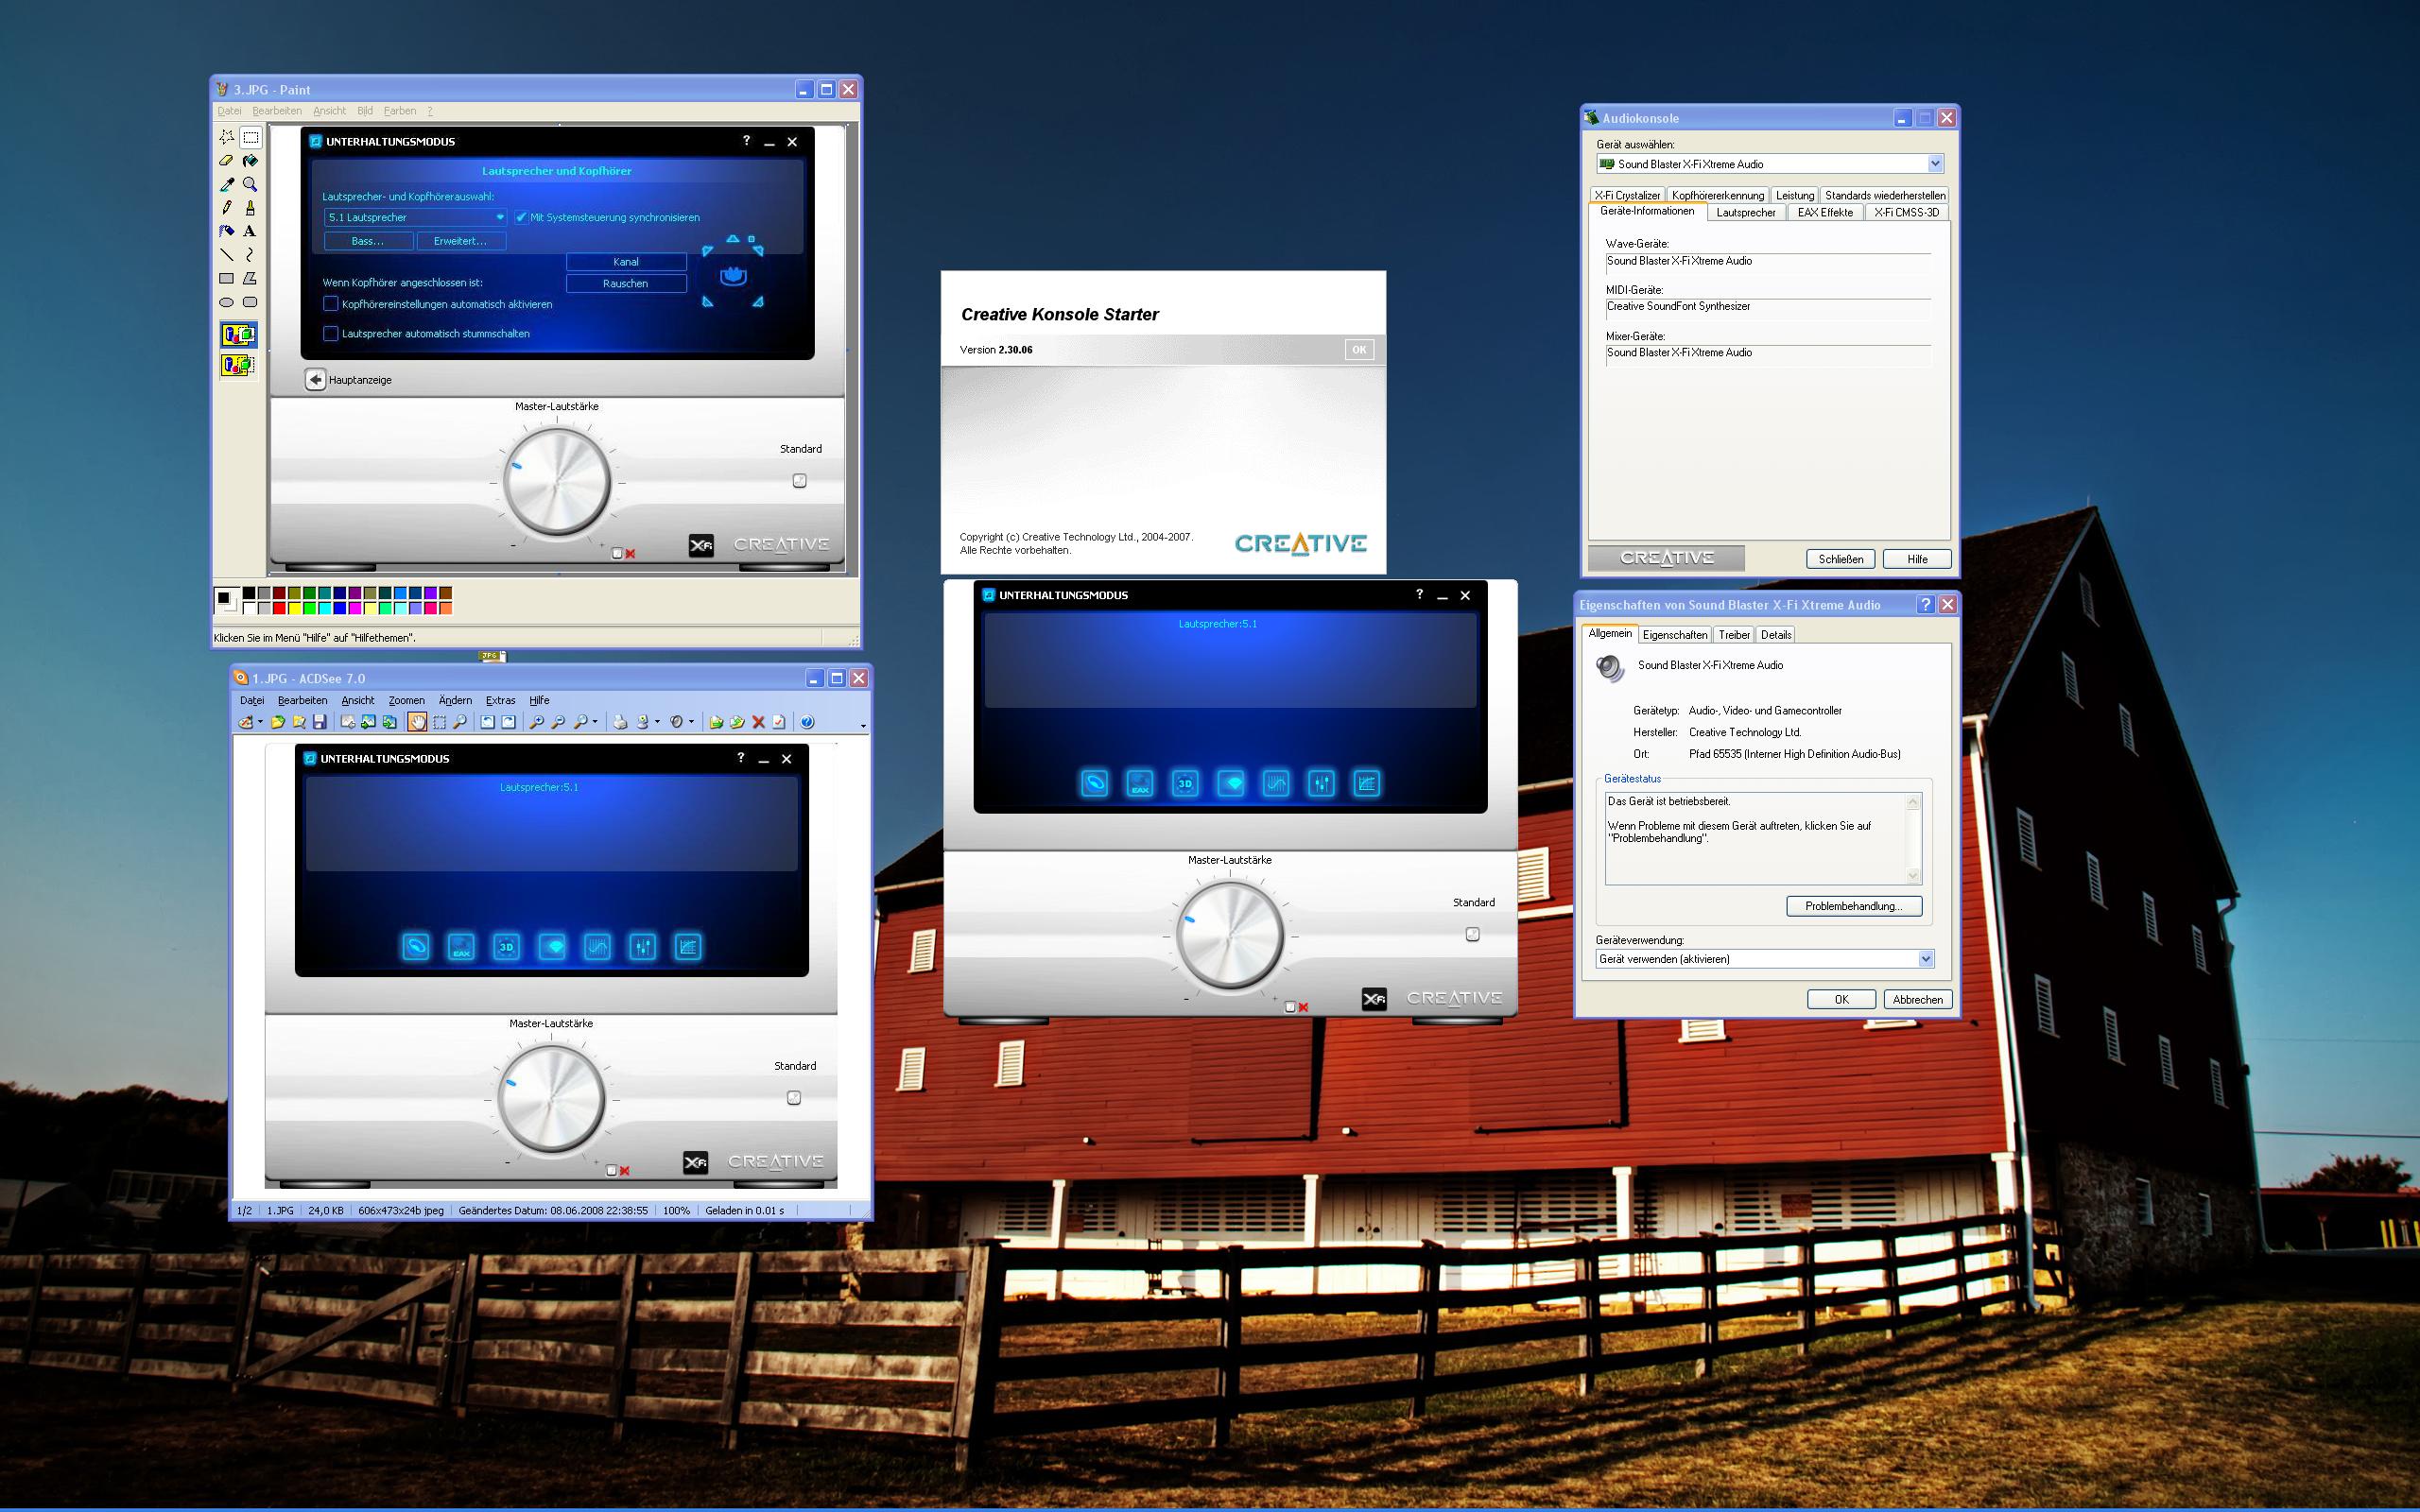Viewport: 2420px width, 1512px height.
Task: Expand the 'Gerät auswählen' device dropdown
Action: (1934, 164)
